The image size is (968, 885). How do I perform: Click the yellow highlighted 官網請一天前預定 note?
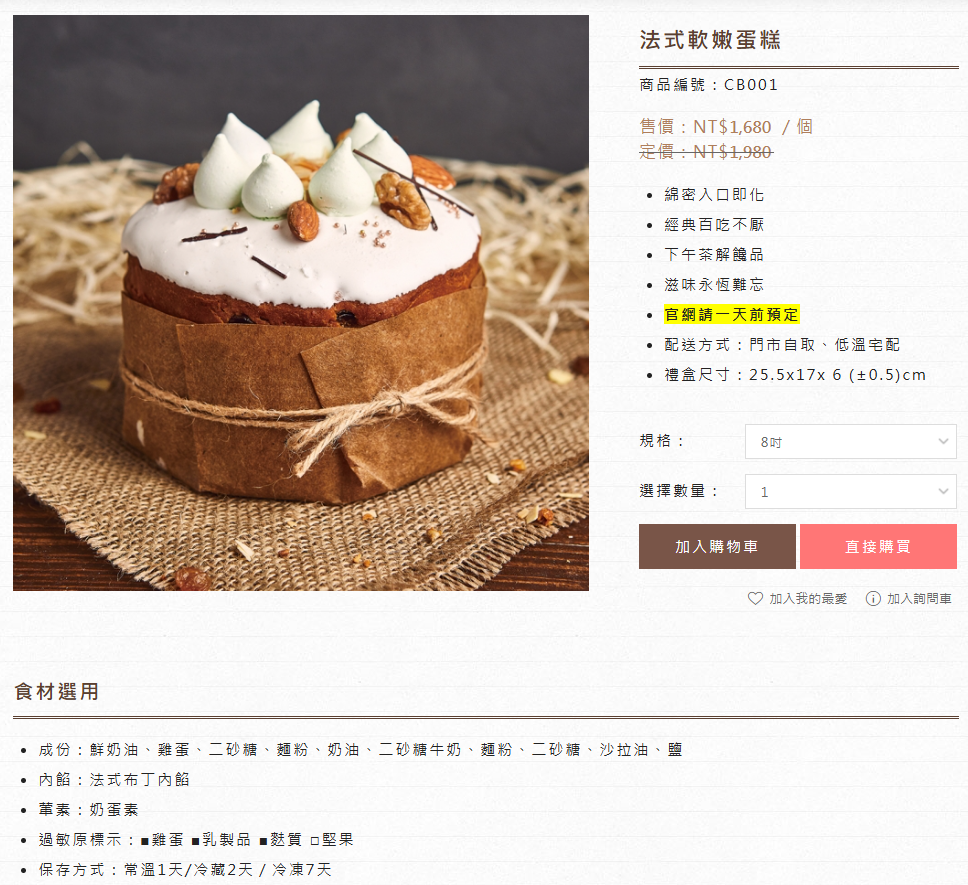[732, 314]
